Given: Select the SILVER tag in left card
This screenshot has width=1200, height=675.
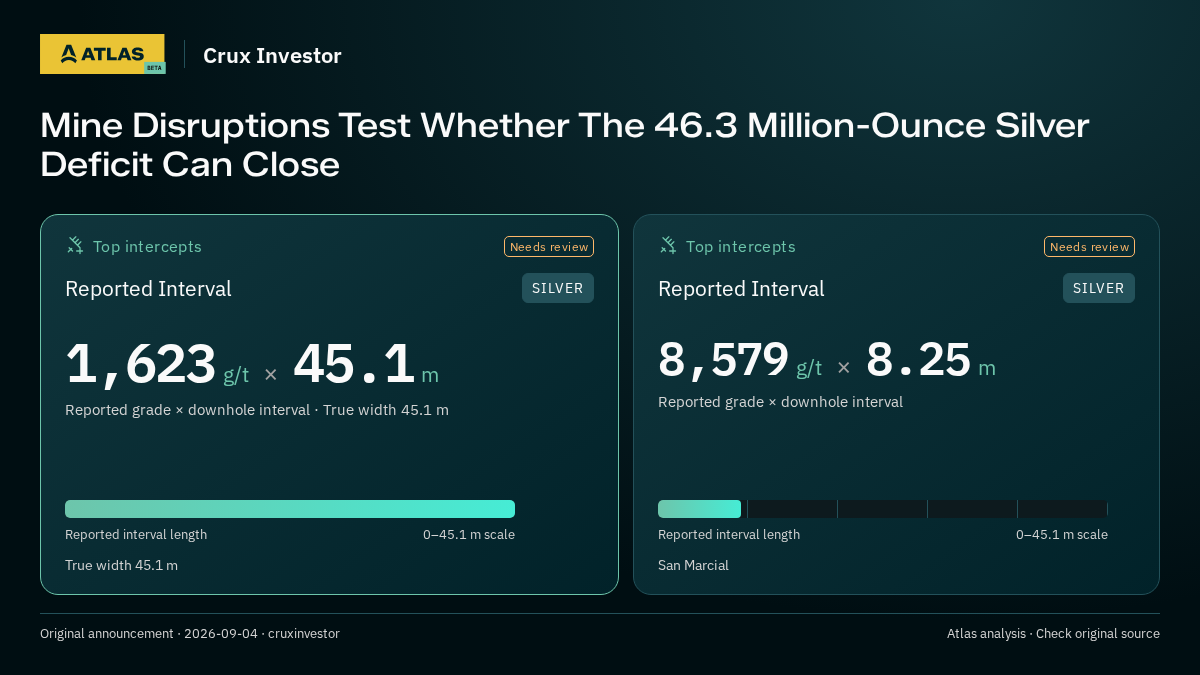Looking at the screenshot, I should pyautogui.click(x=558, y=288).
